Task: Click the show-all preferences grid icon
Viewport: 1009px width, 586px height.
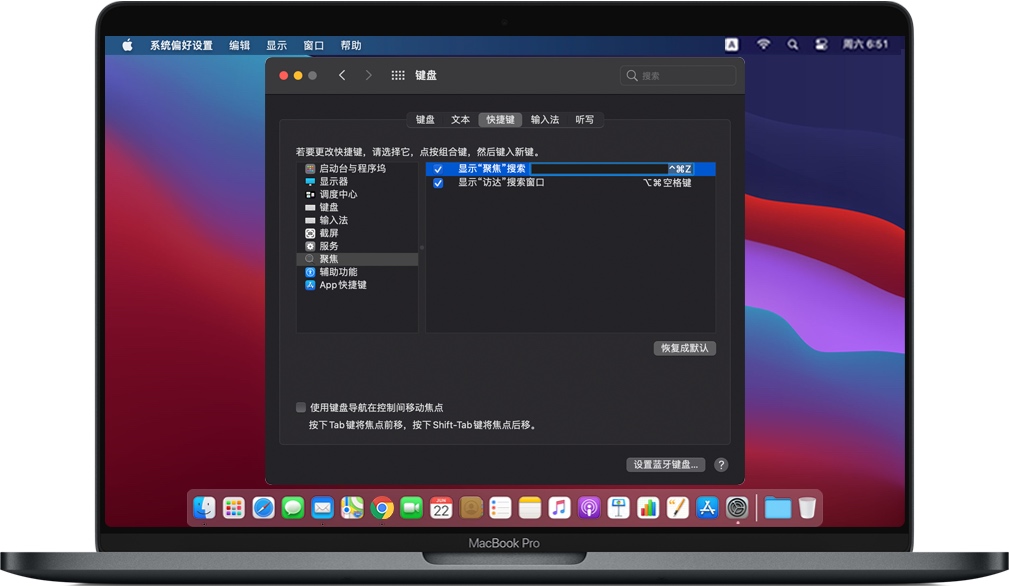Action: pyautogui.click(x=398, y=75)
